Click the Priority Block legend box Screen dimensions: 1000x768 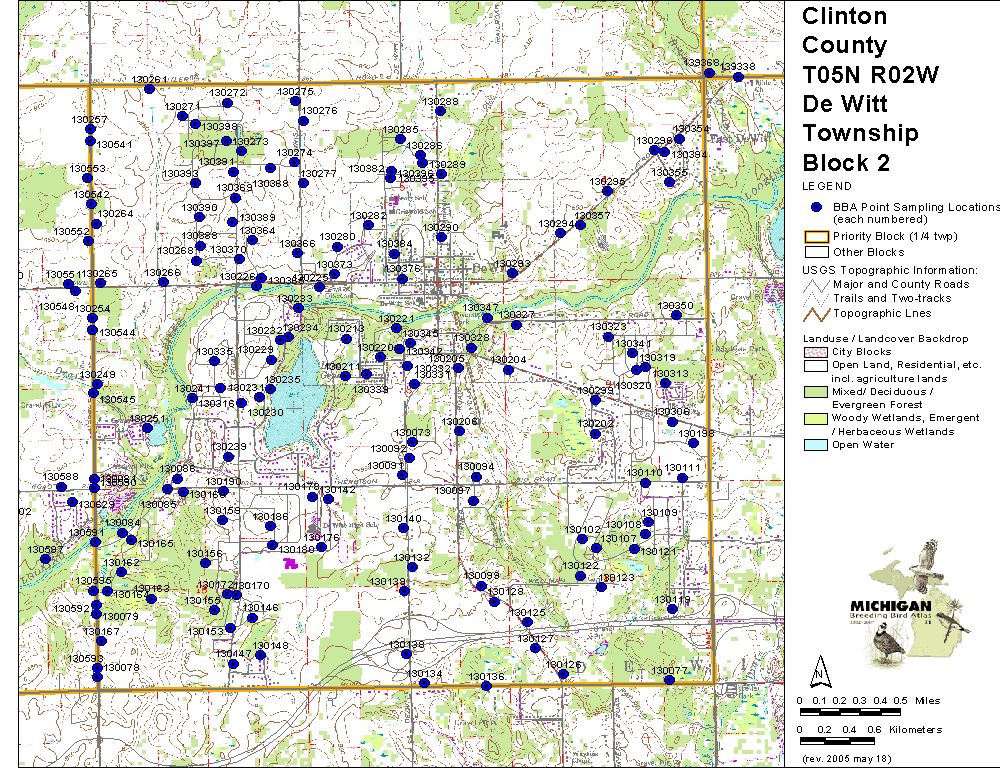click(816, 237)
